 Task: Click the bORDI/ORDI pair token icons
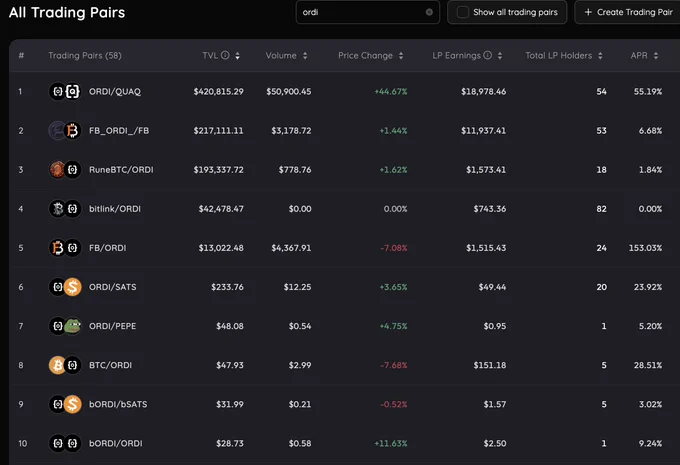(65, 443)
